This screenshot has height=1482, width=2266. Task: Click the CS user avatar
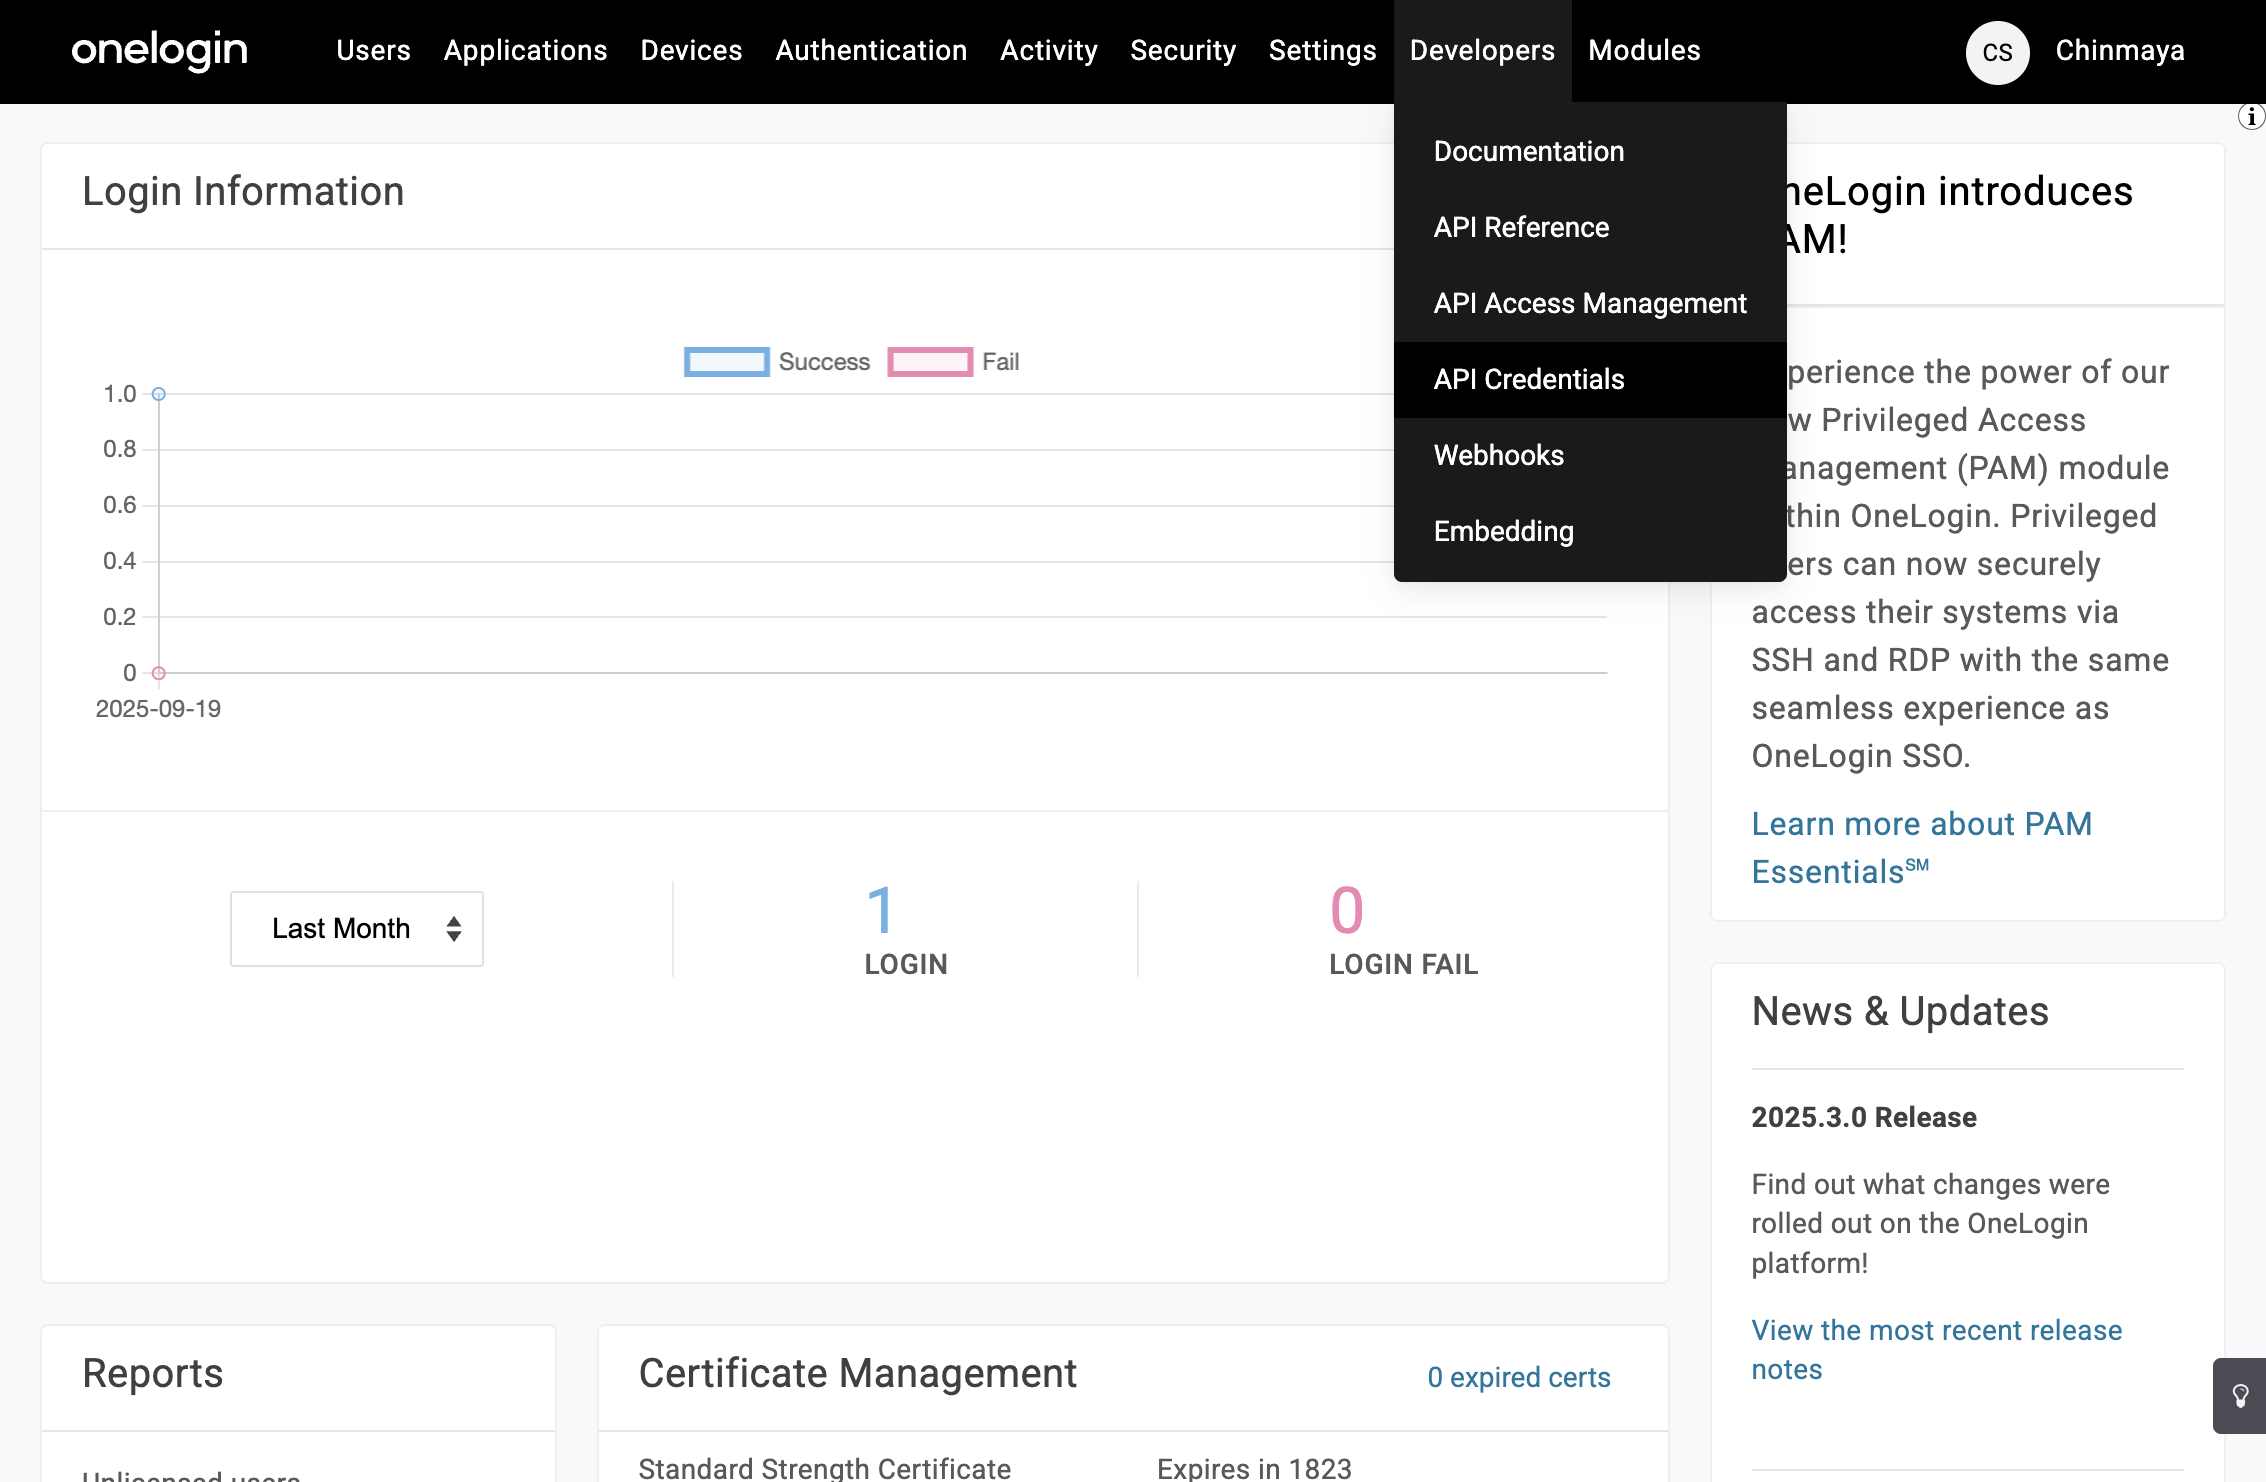(1997, 52)
